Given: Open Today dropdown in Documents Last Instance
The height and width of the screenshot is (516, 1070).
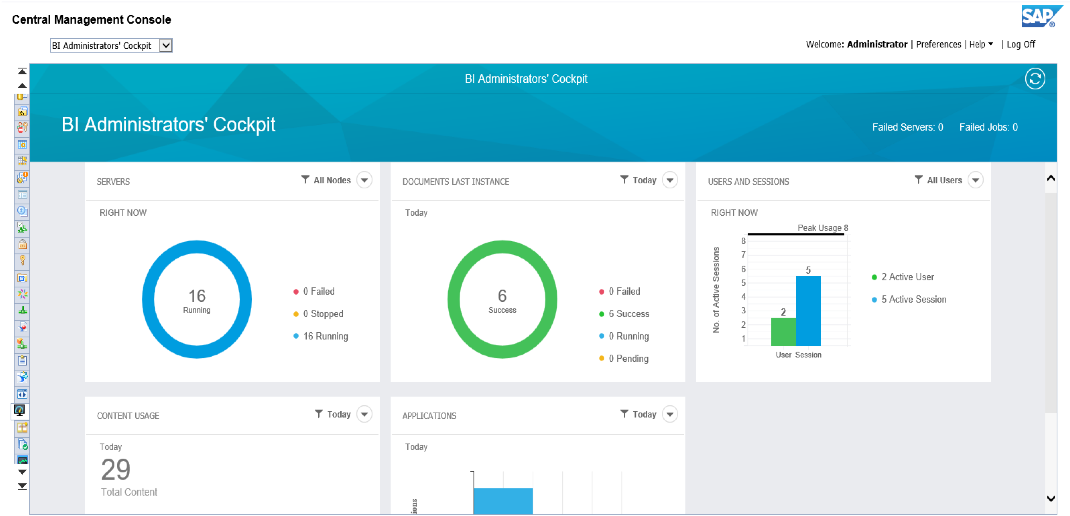Looking at the screenshot, I should click(670, 180).
